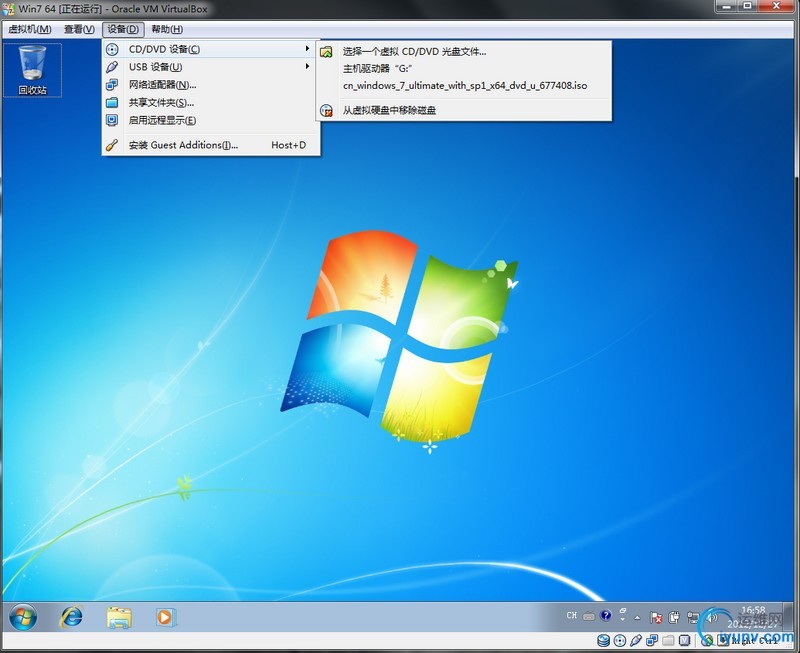800x653 pixels.
Task: Click the language bar options down arrow
Action: coord(622,619)
